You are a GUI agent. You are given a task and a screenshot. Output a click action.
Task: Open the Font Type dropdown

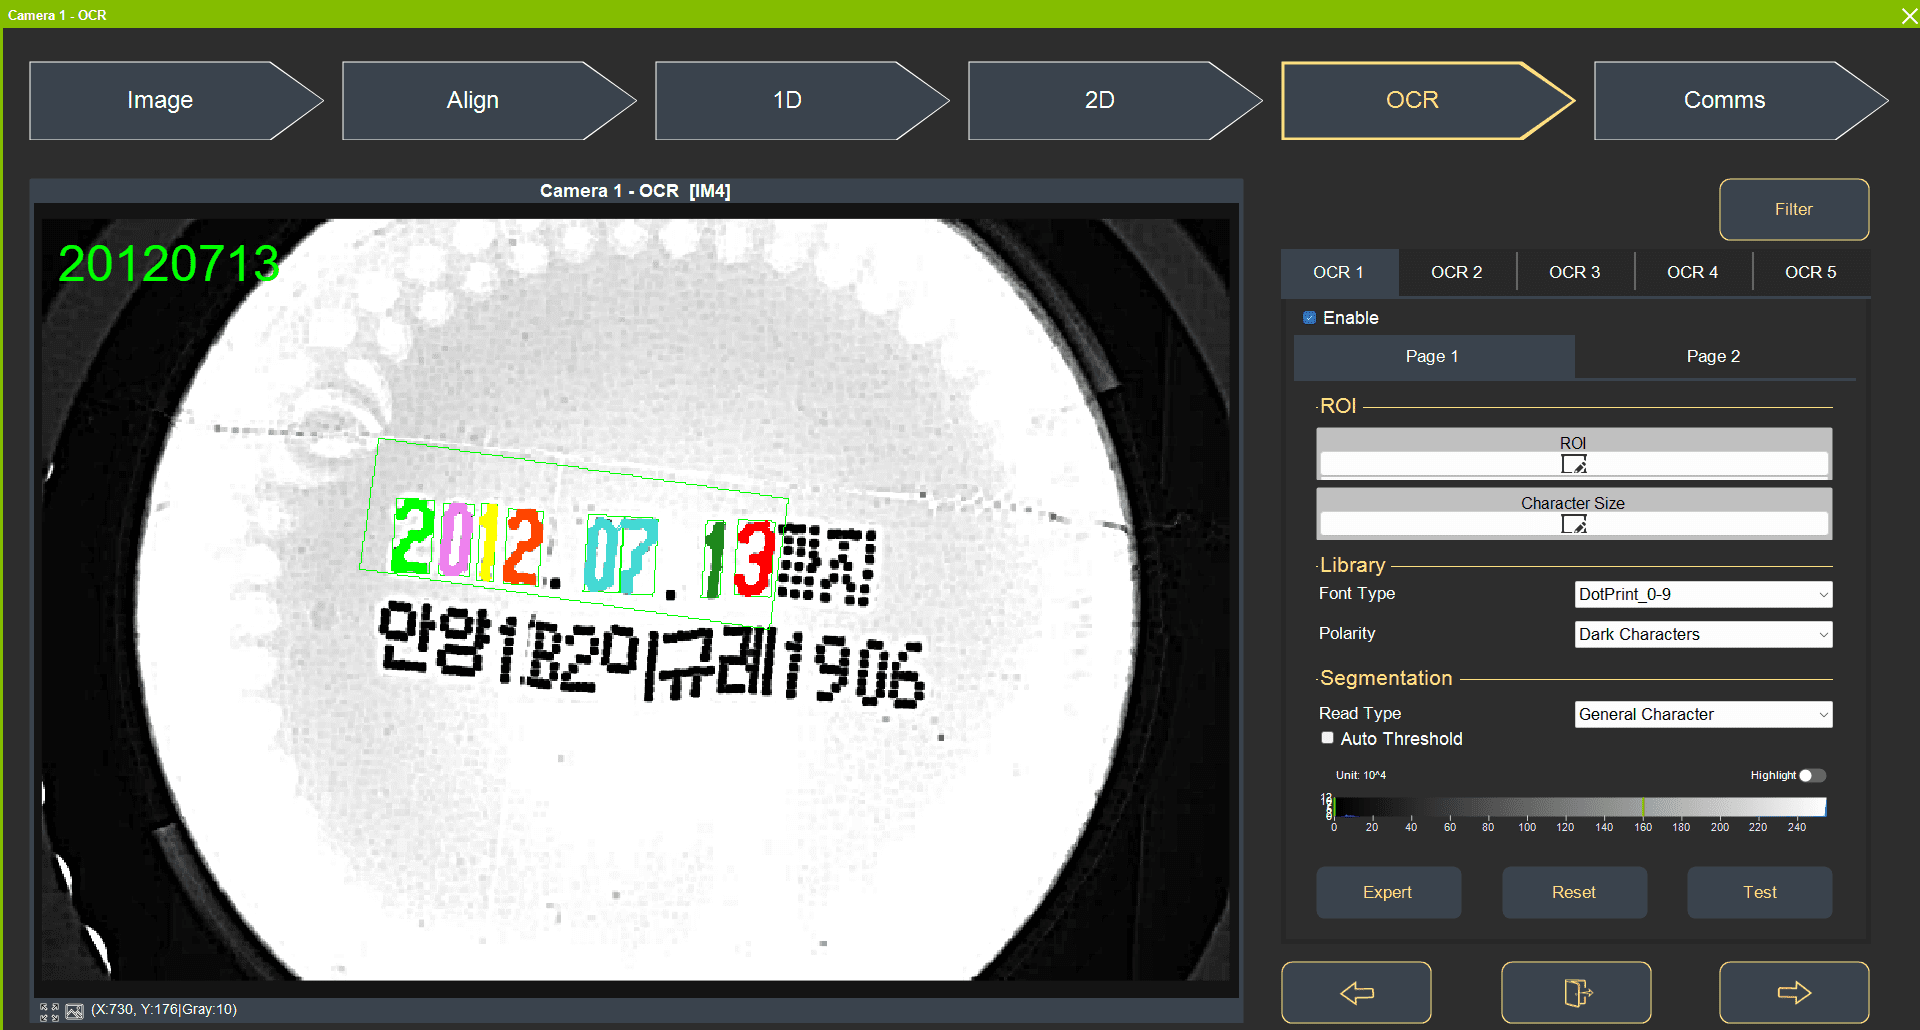pyautogui.click(x=1703, y=594)
